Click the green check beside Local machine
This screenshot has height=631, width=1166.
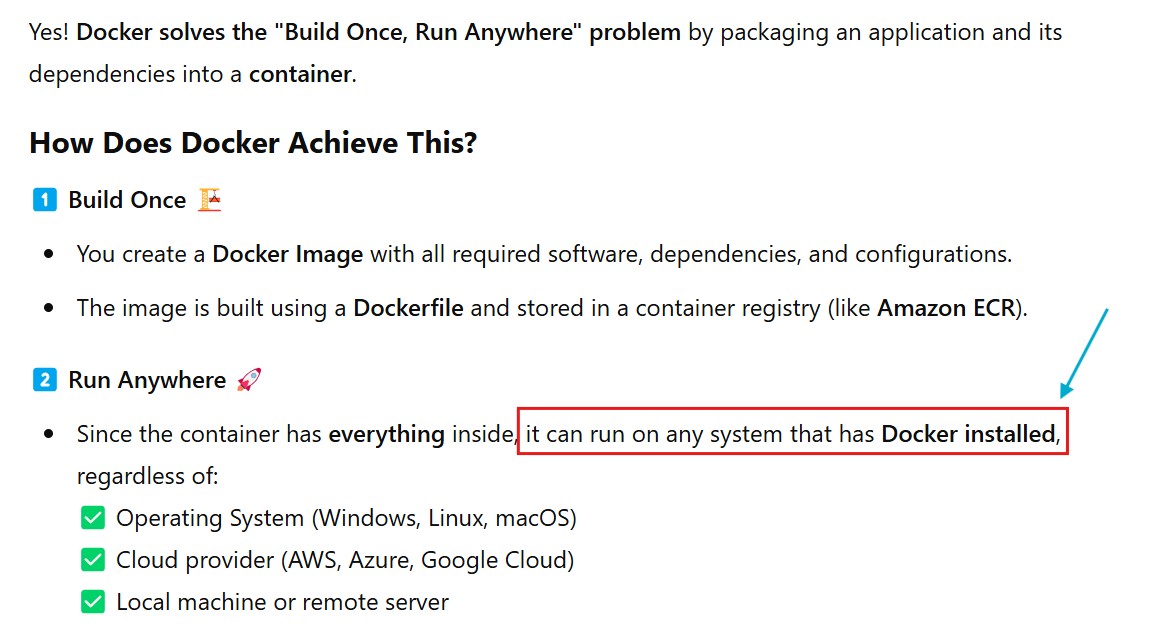point(93,602)
